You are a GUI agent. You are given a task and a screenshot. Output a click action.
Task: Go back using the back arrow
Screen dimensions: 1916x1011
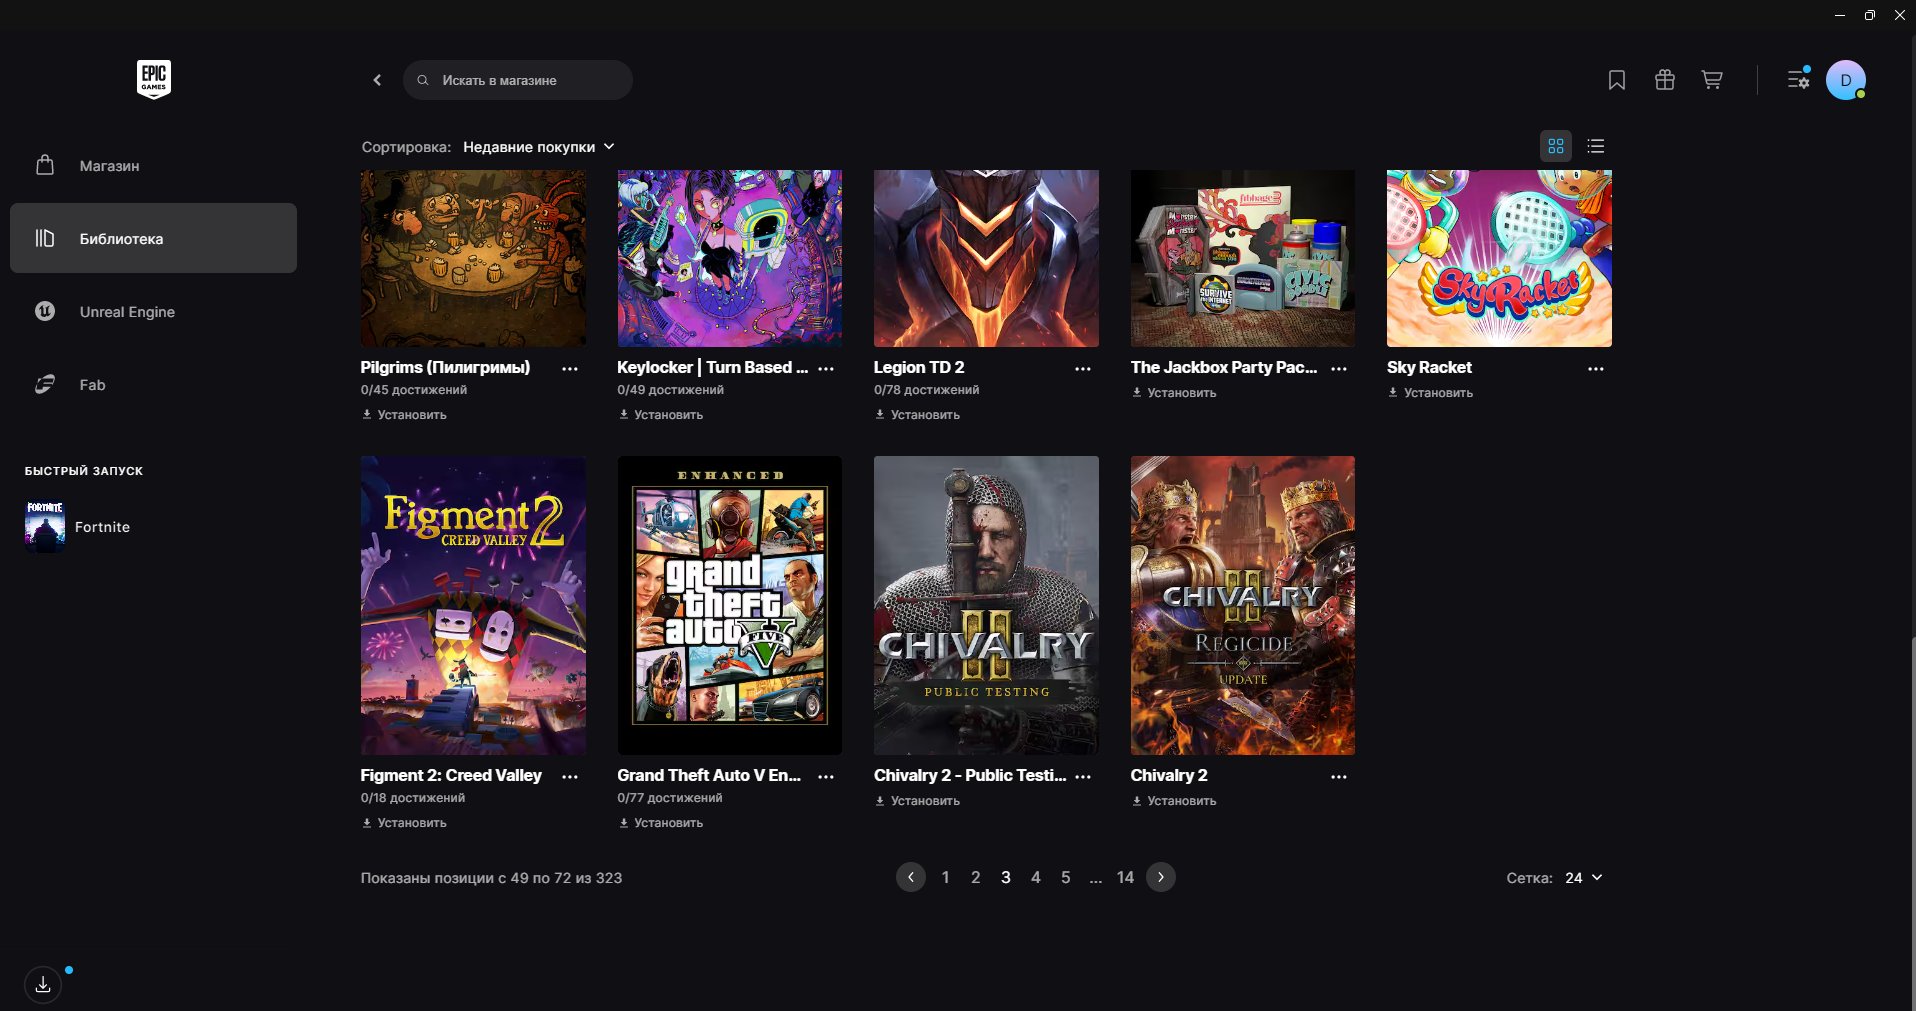[x=377, y=80]
